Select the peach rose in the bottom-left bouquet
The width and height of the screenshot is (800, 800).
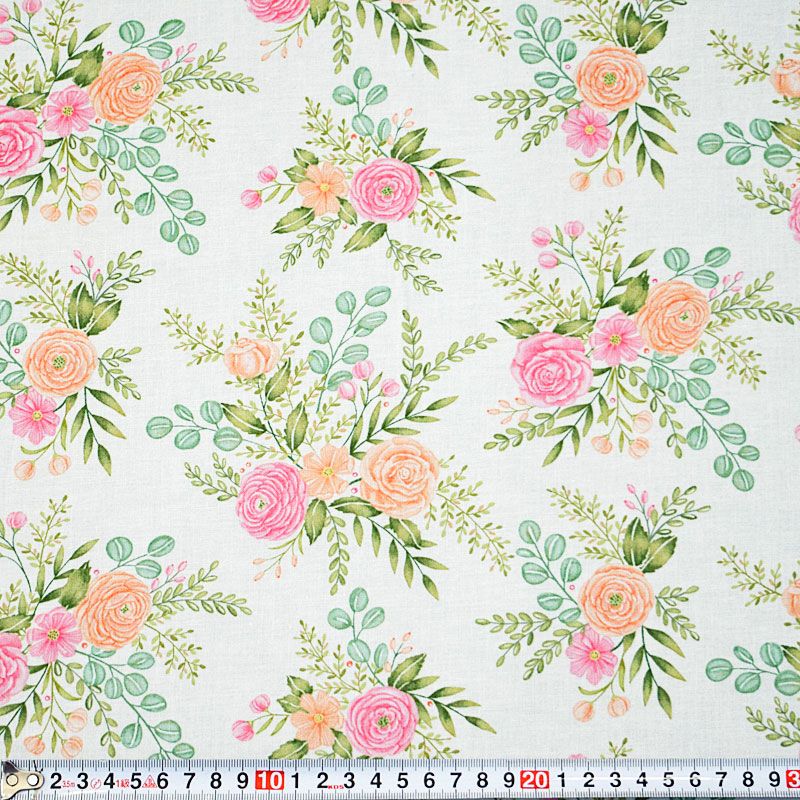coord(112,608)
